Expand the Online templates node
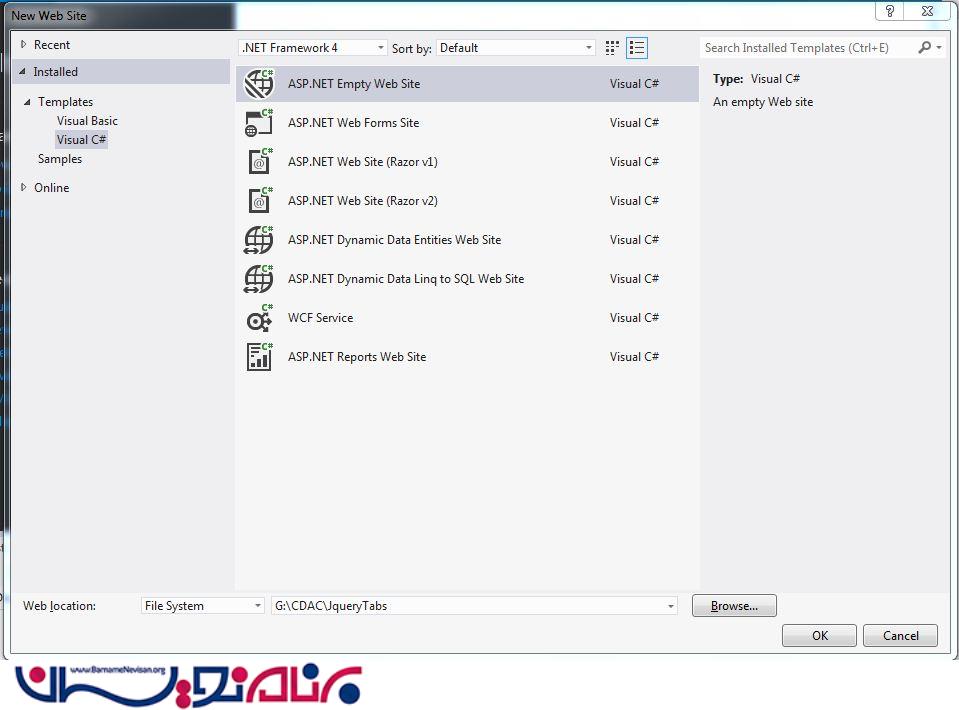Image resolution: width=959 pixels, height=710 pixels. (x=25, y=188)
